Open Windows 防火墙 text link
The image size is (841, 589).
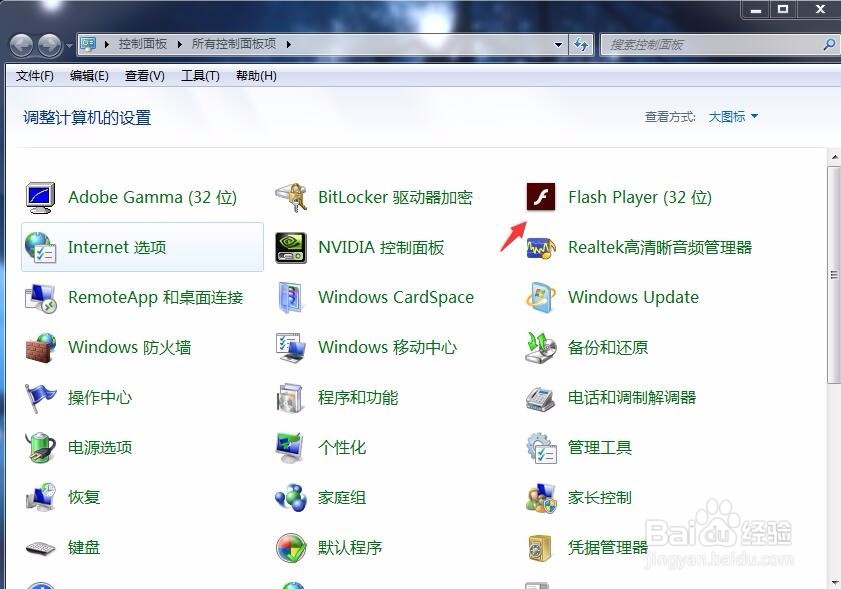tap(129, 348)
